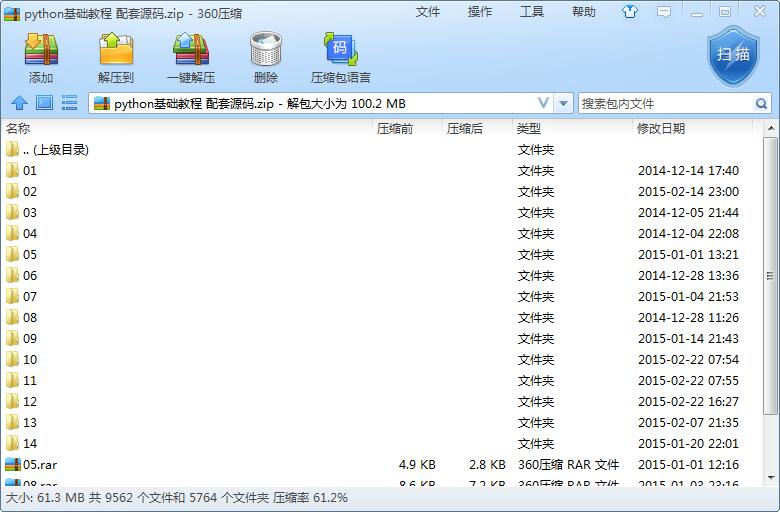Sort by 类型 column header
The image size is (780, 512).
528,128
